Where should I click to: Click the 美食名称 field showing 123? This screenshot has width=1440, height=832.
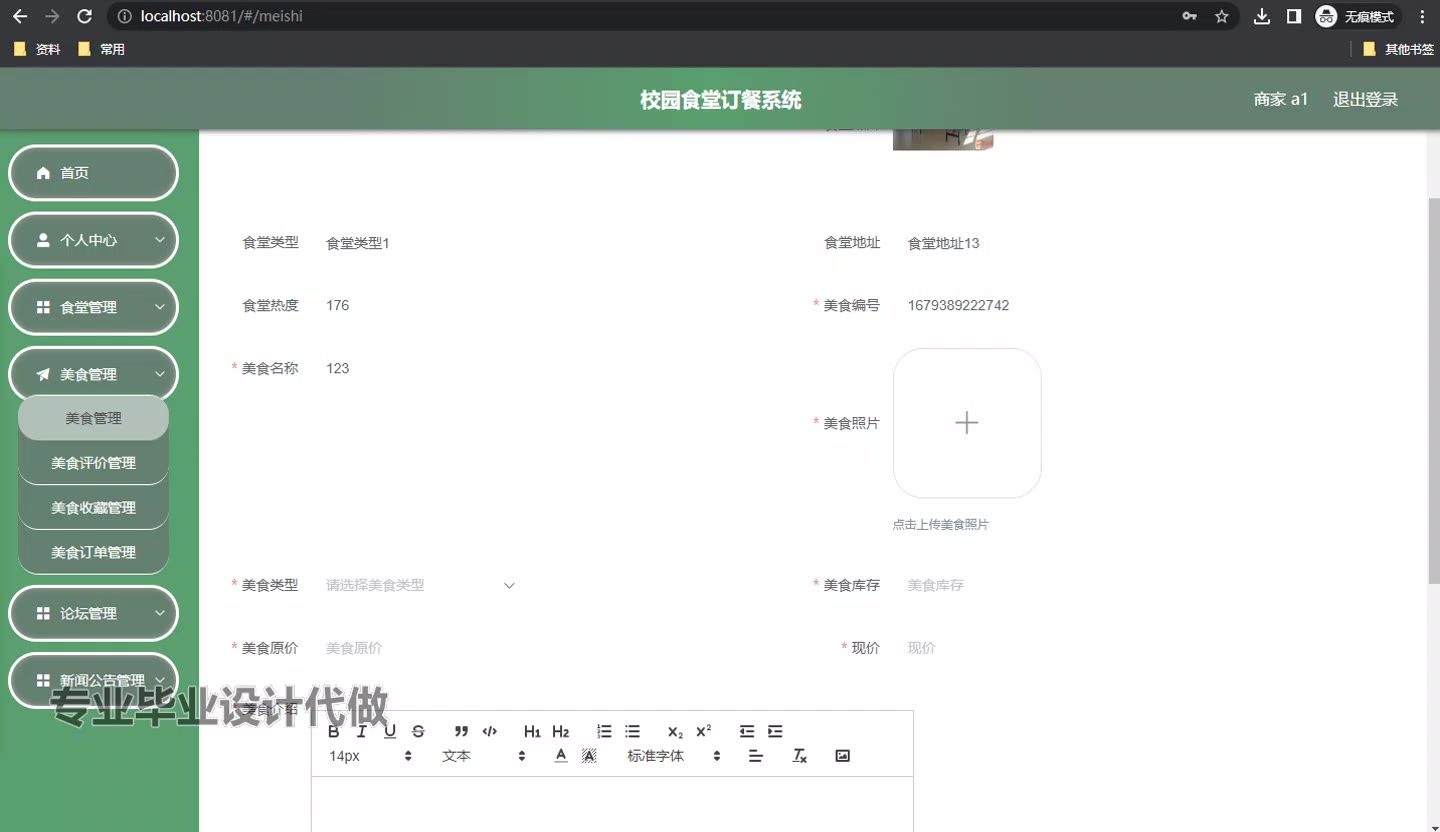click(420, 368)
